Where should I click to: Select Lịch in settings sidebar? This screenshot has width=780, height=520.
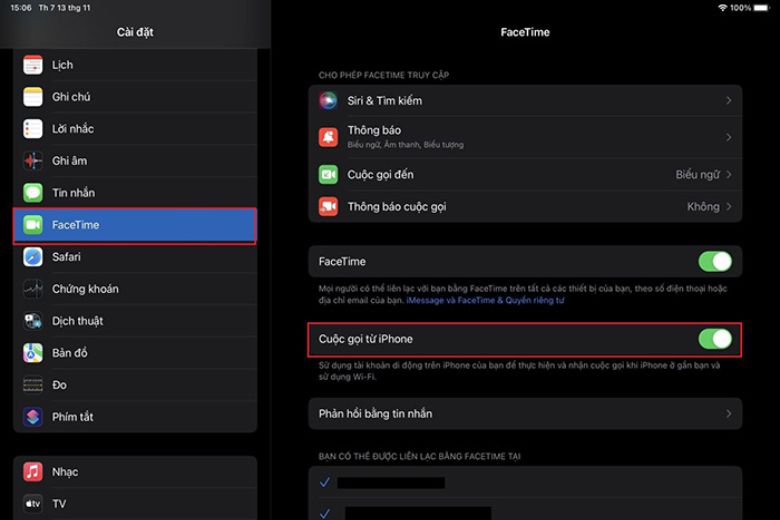tap(135, 65)
